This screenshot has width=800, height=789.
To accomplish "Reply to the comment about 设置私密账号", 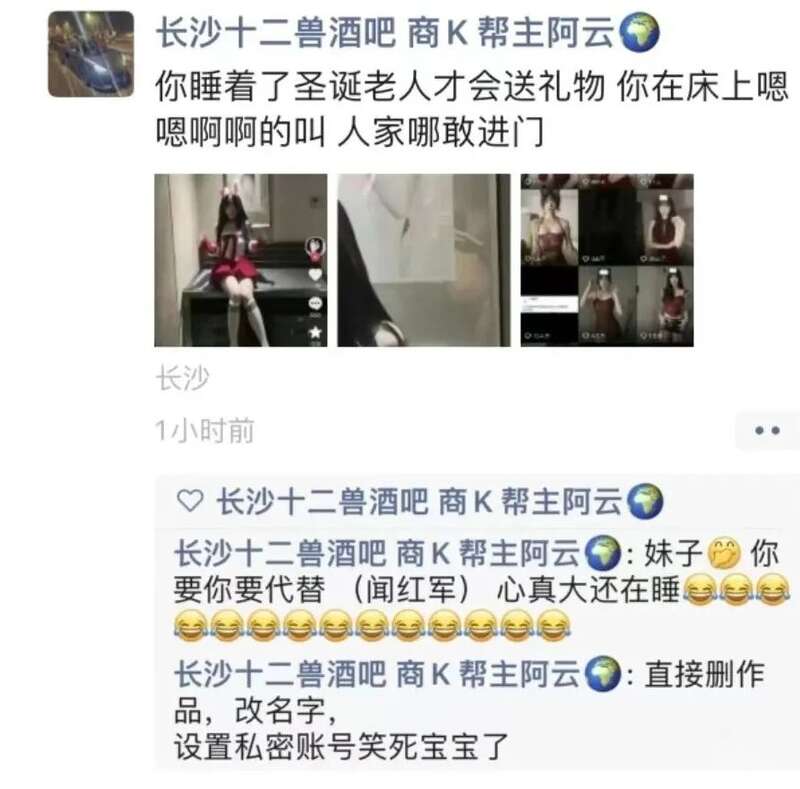I will [x=469, y=710].
